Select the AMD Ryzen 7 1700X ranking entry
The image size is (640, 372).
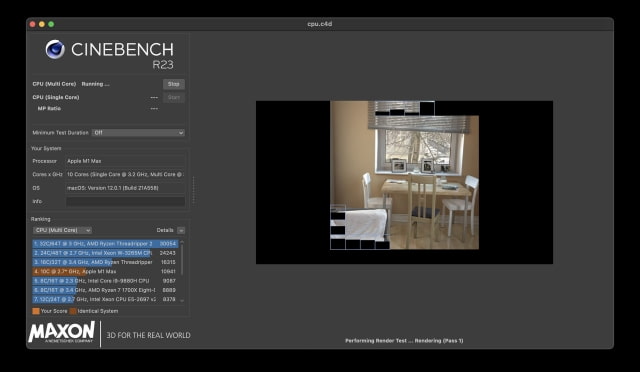click(105, 290)
